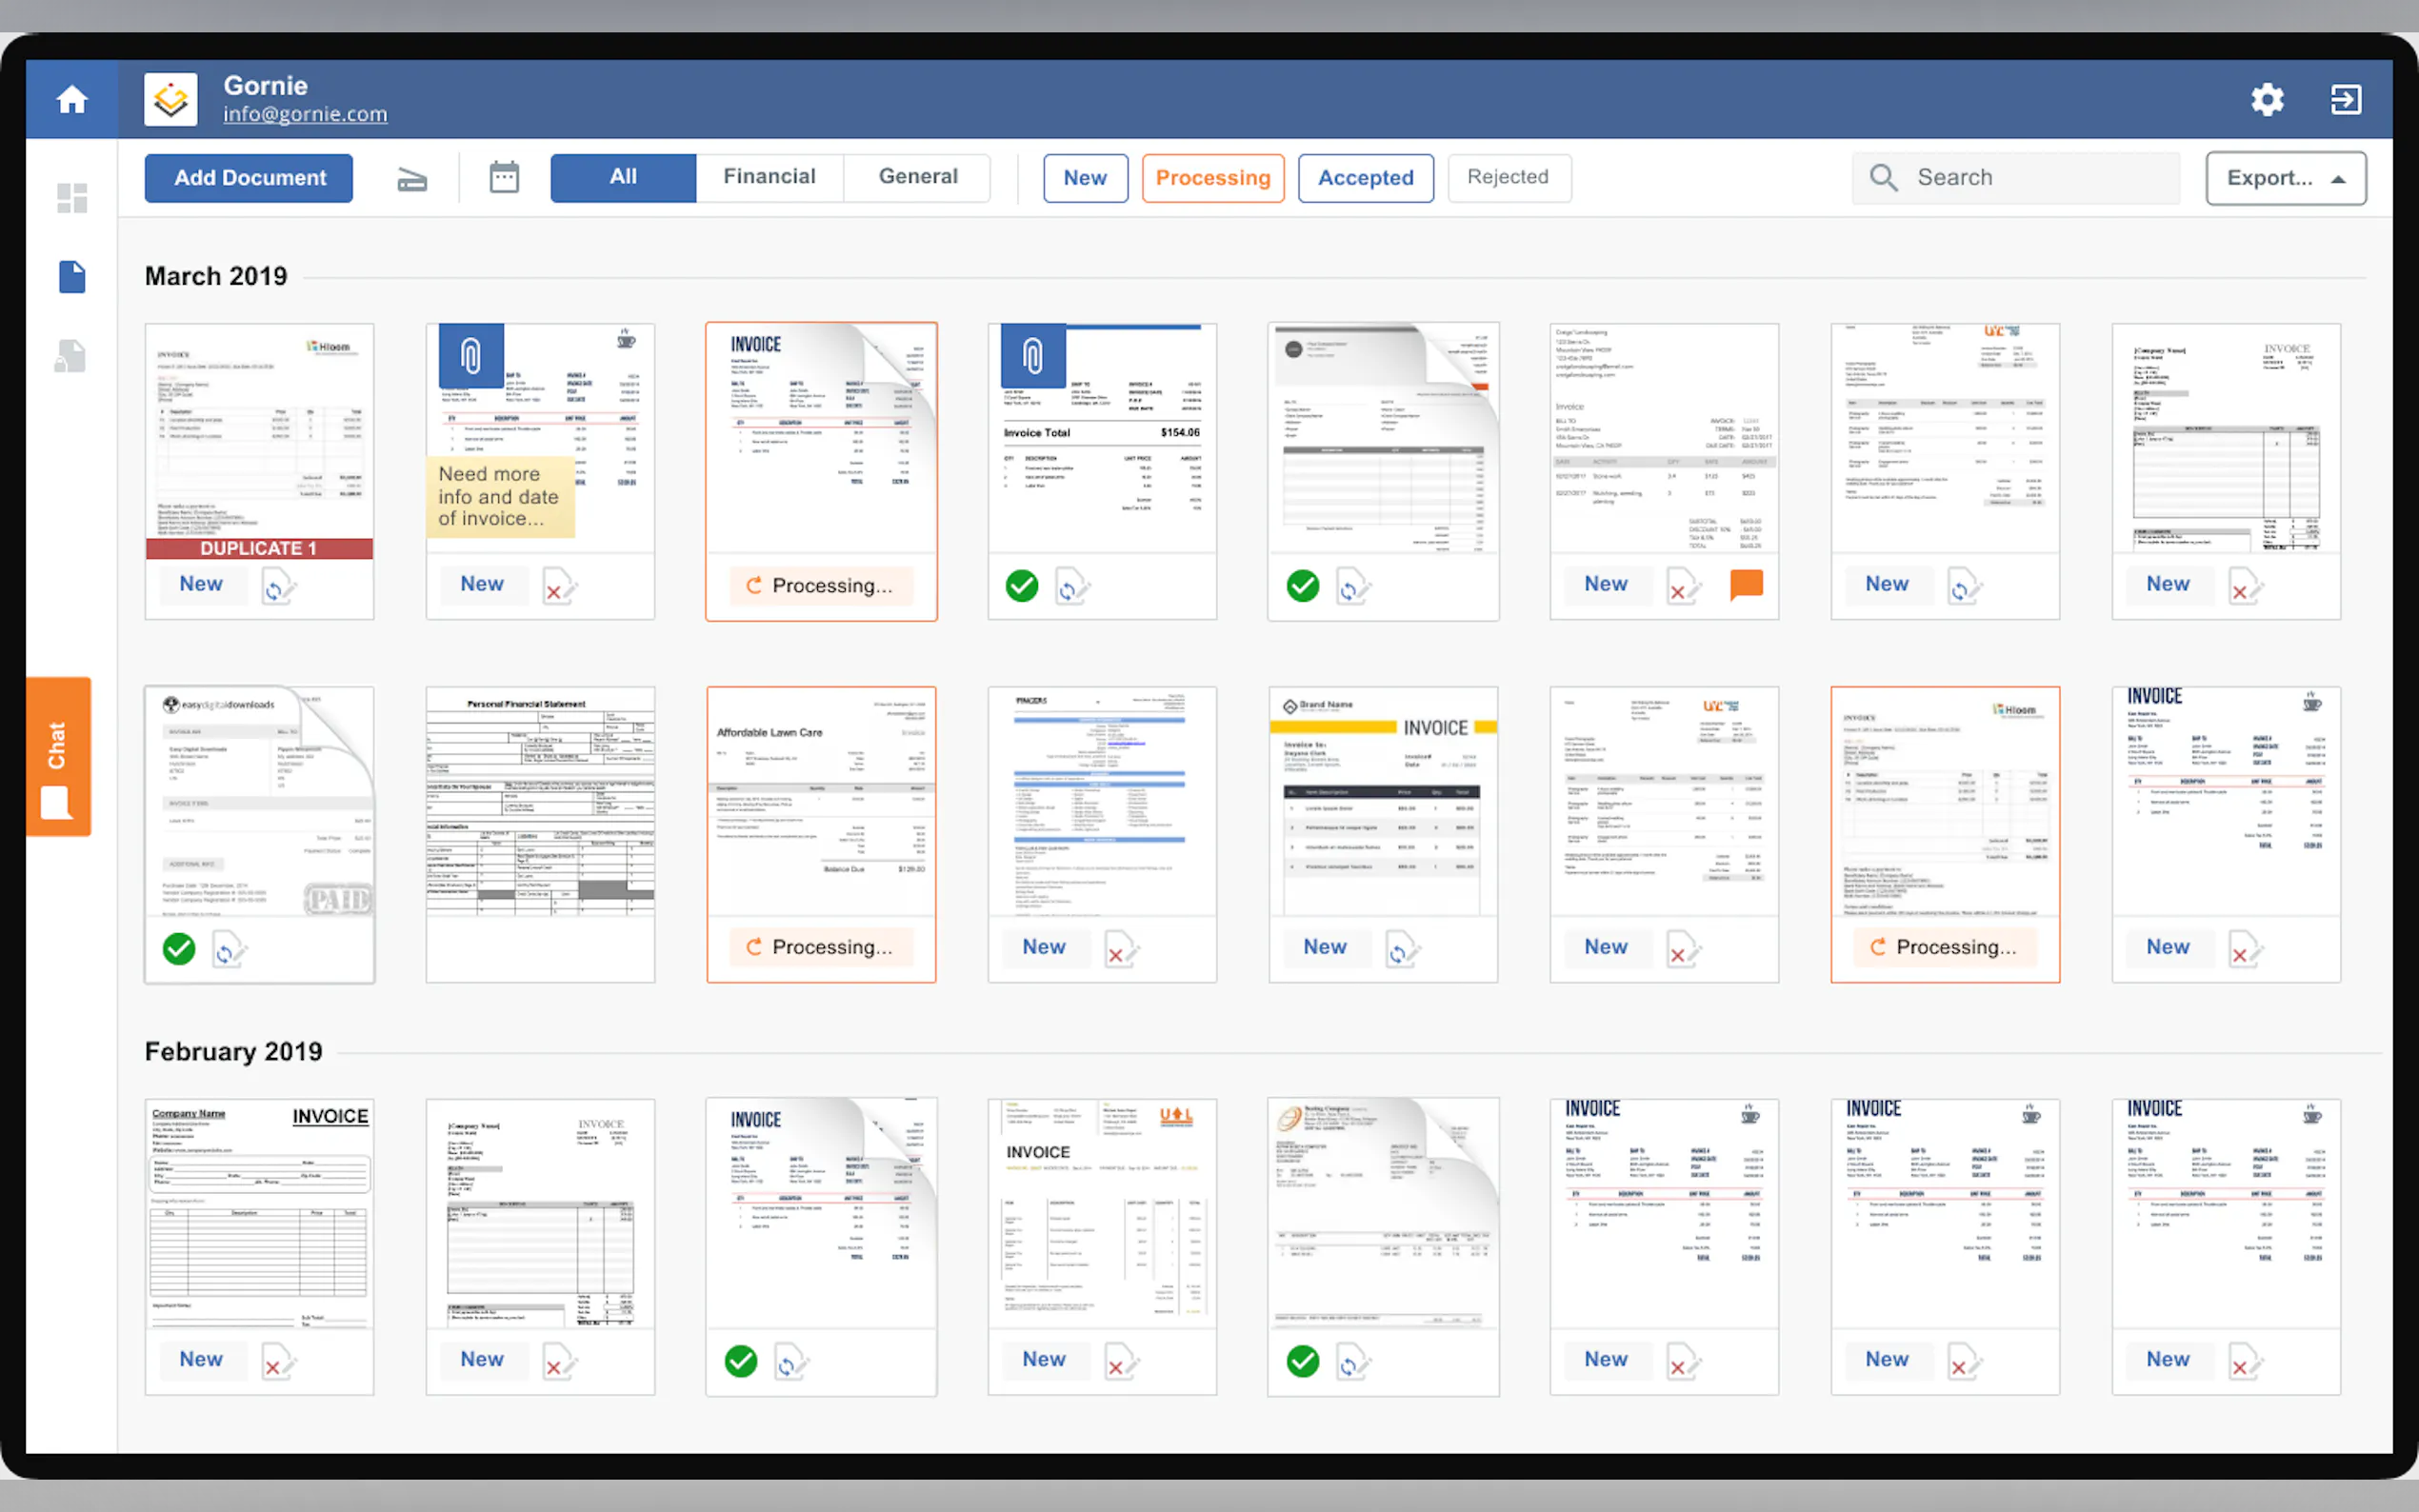
Task: Open the calendar date filter icon
Action: click(504, 178)
